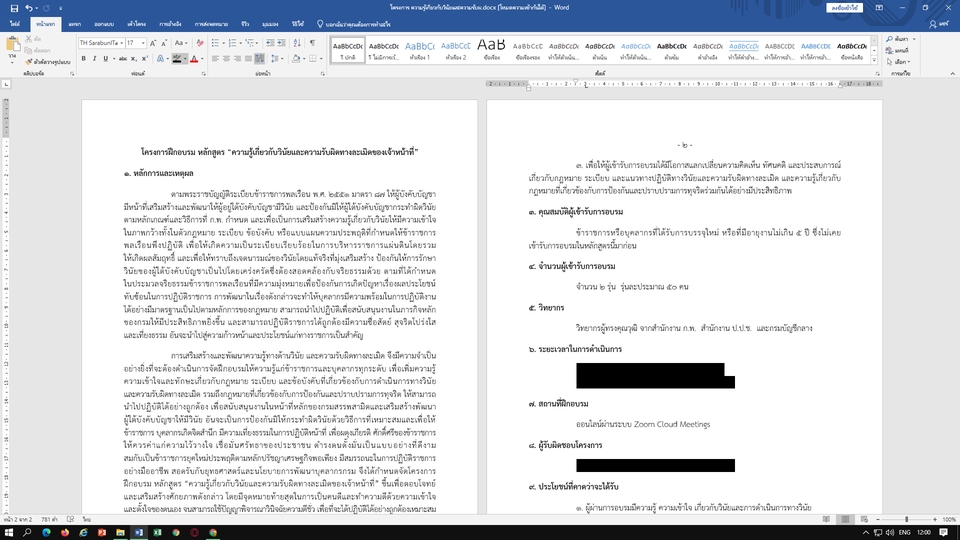Decrease font size with shrink font icon

coord(163,43)
